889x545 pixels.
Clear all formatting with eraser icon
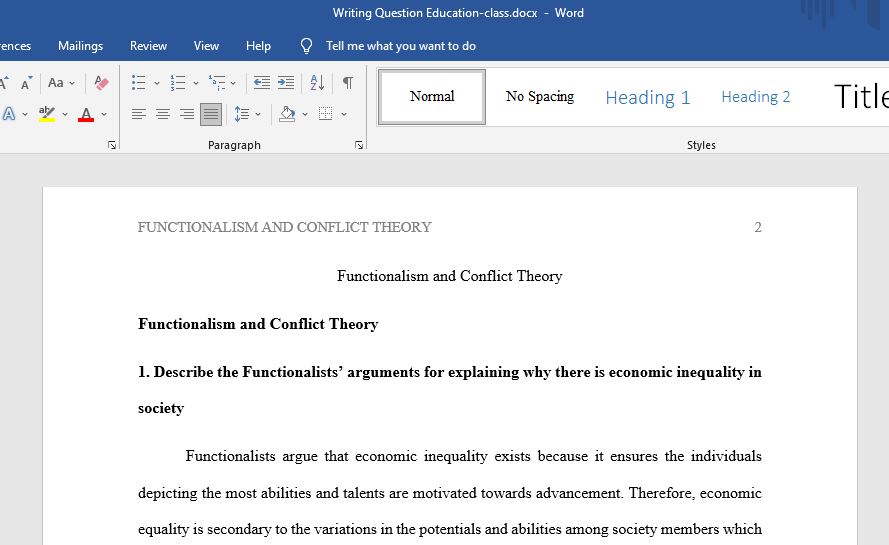click(101, 83)
